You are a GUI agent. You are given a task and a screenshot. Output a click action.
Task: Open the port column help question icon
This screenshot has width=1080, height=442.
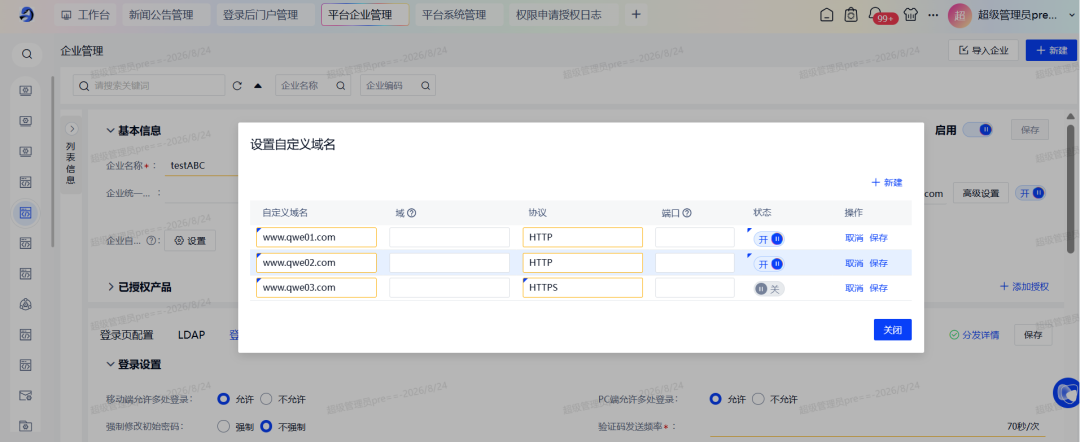(x=687, y=213)
